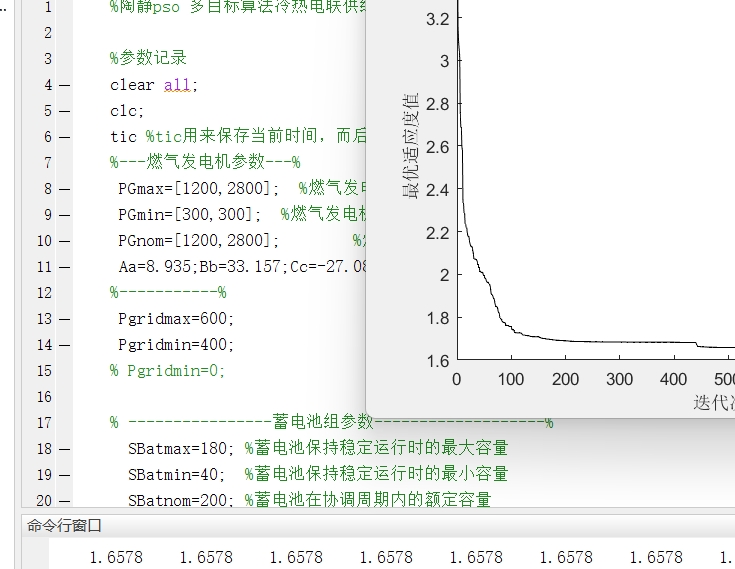This screenshot has height=569, width=735.
Task: Set breakpoint at line 19 dash
Action: pos(65,475)
